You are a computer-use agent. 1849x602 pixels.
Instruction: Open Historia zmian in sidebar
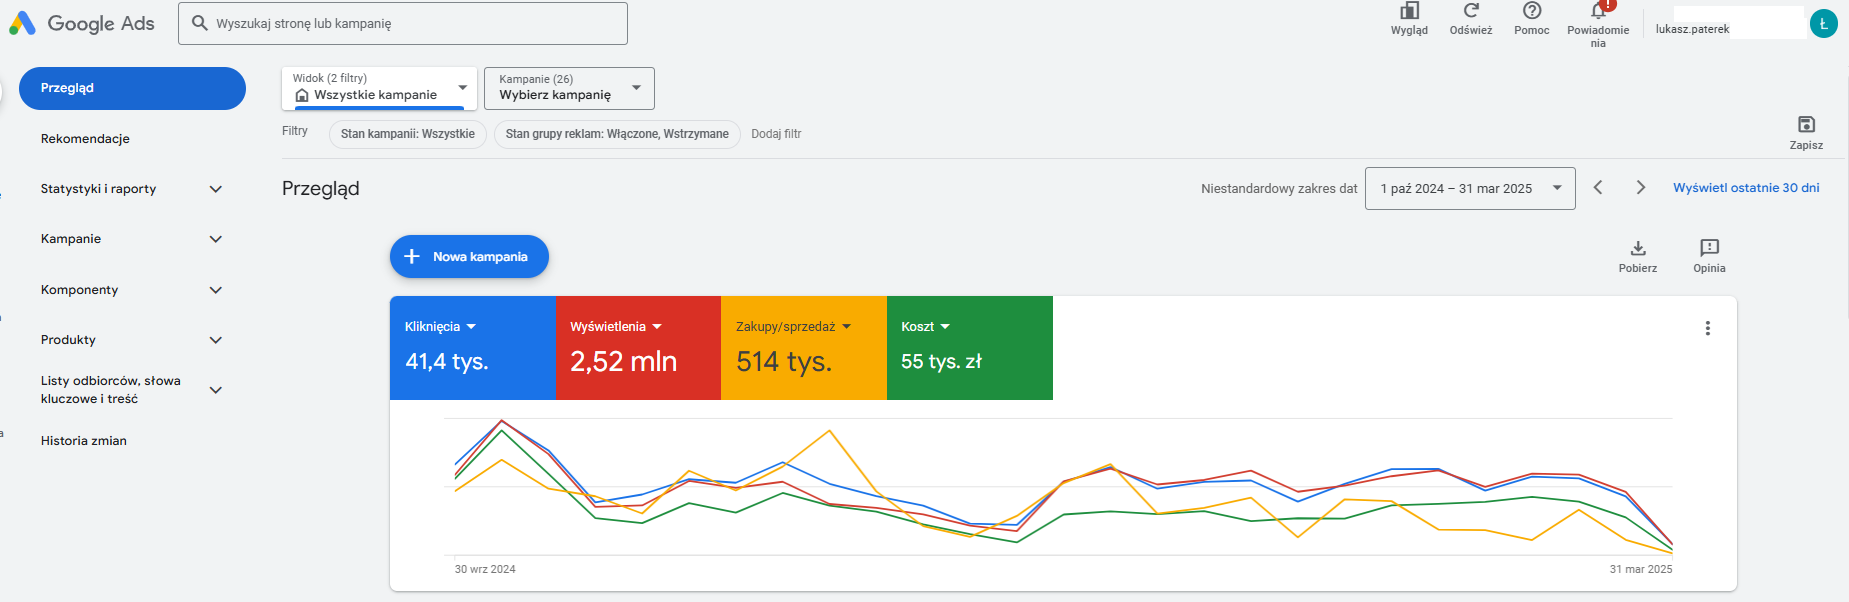click(84, 441)
